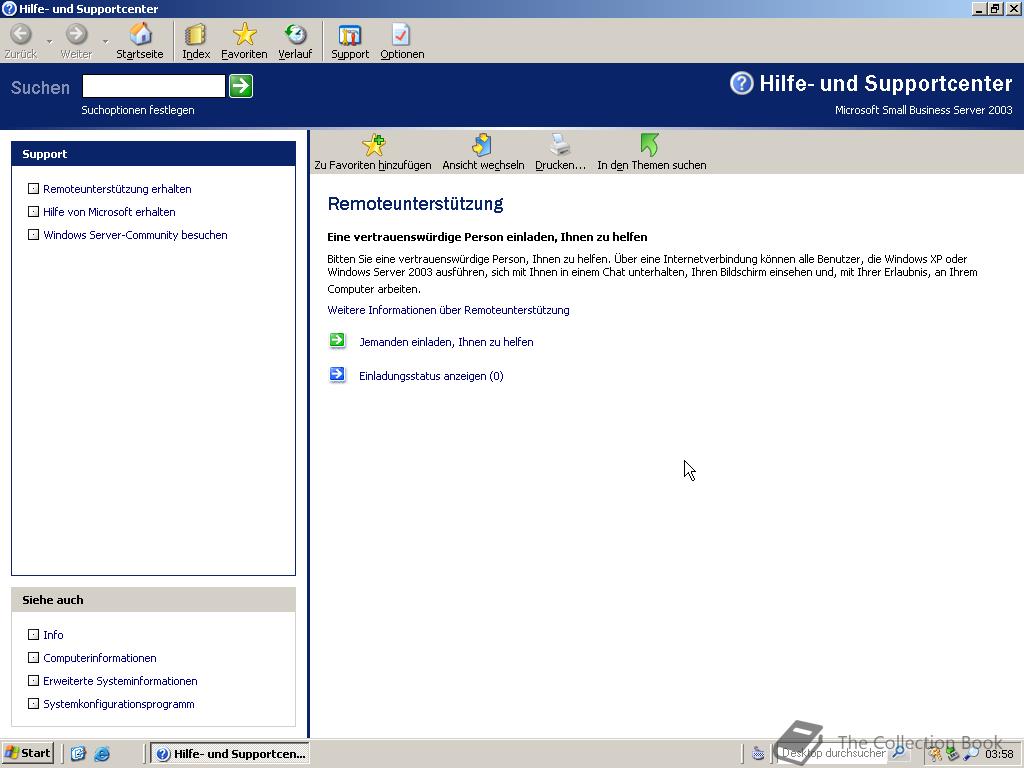1024x768 pixels.
Task: Open Weitere Informationen über Remoteunterstützung link
Action: pyautogui.click(x=448, y=310)
